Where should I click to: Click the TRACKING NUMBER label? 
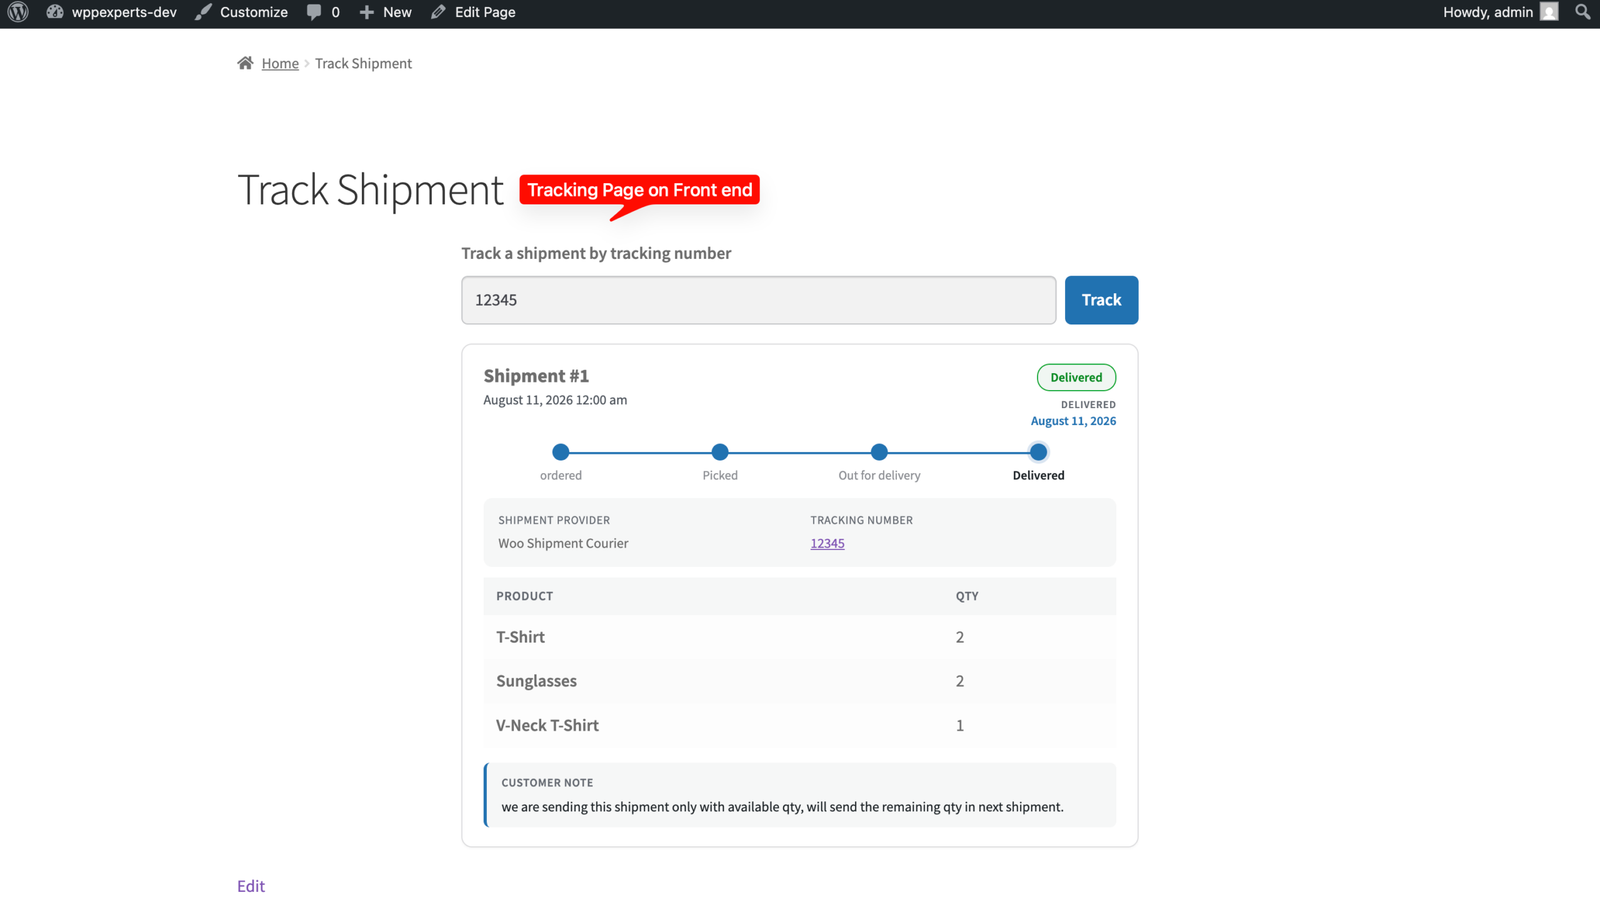tap(861, 520)
